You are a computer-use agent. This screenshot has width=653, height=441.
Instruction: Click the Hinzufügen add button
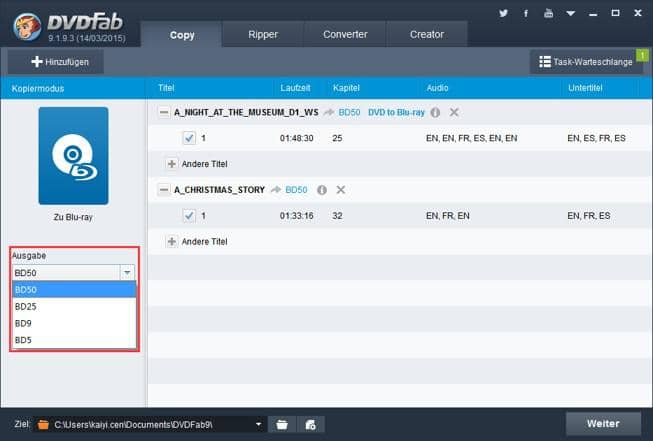pos(56,62)
